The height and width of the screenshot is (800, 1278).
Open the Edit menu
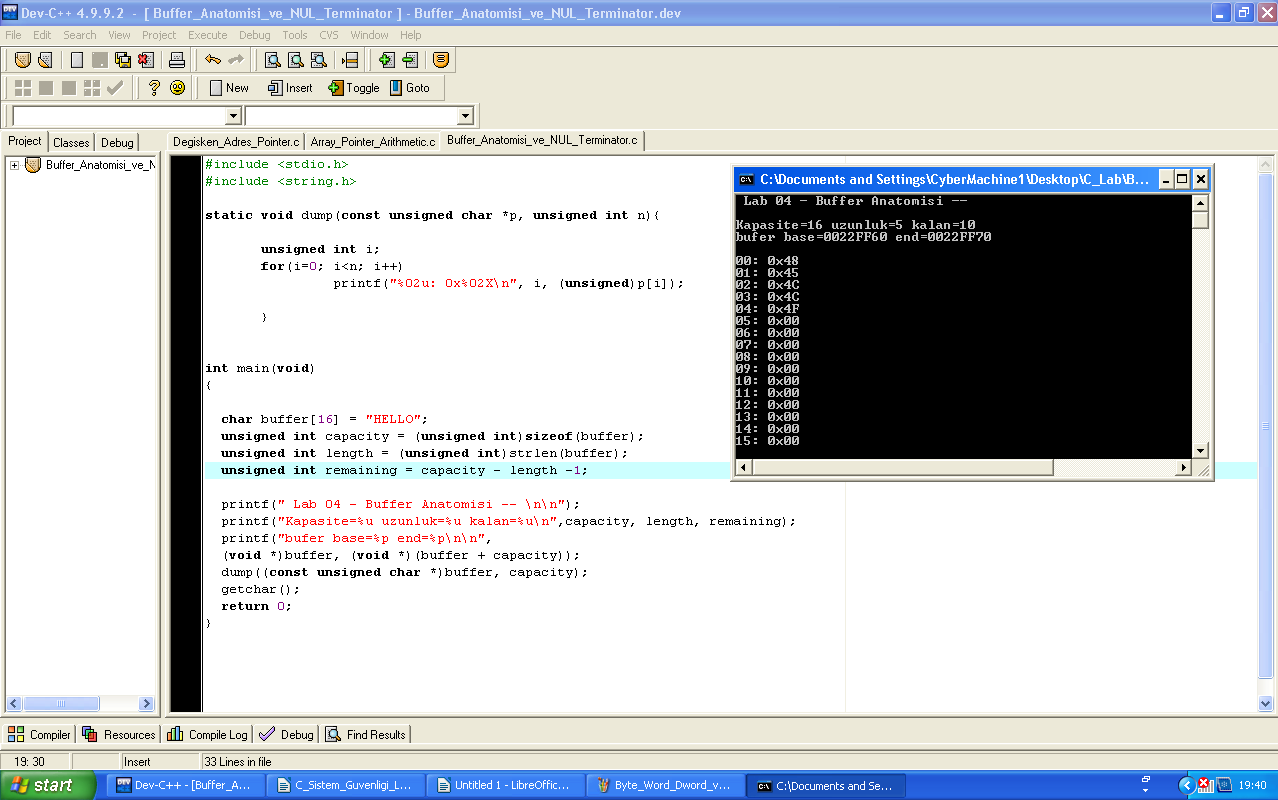point(42,35)
